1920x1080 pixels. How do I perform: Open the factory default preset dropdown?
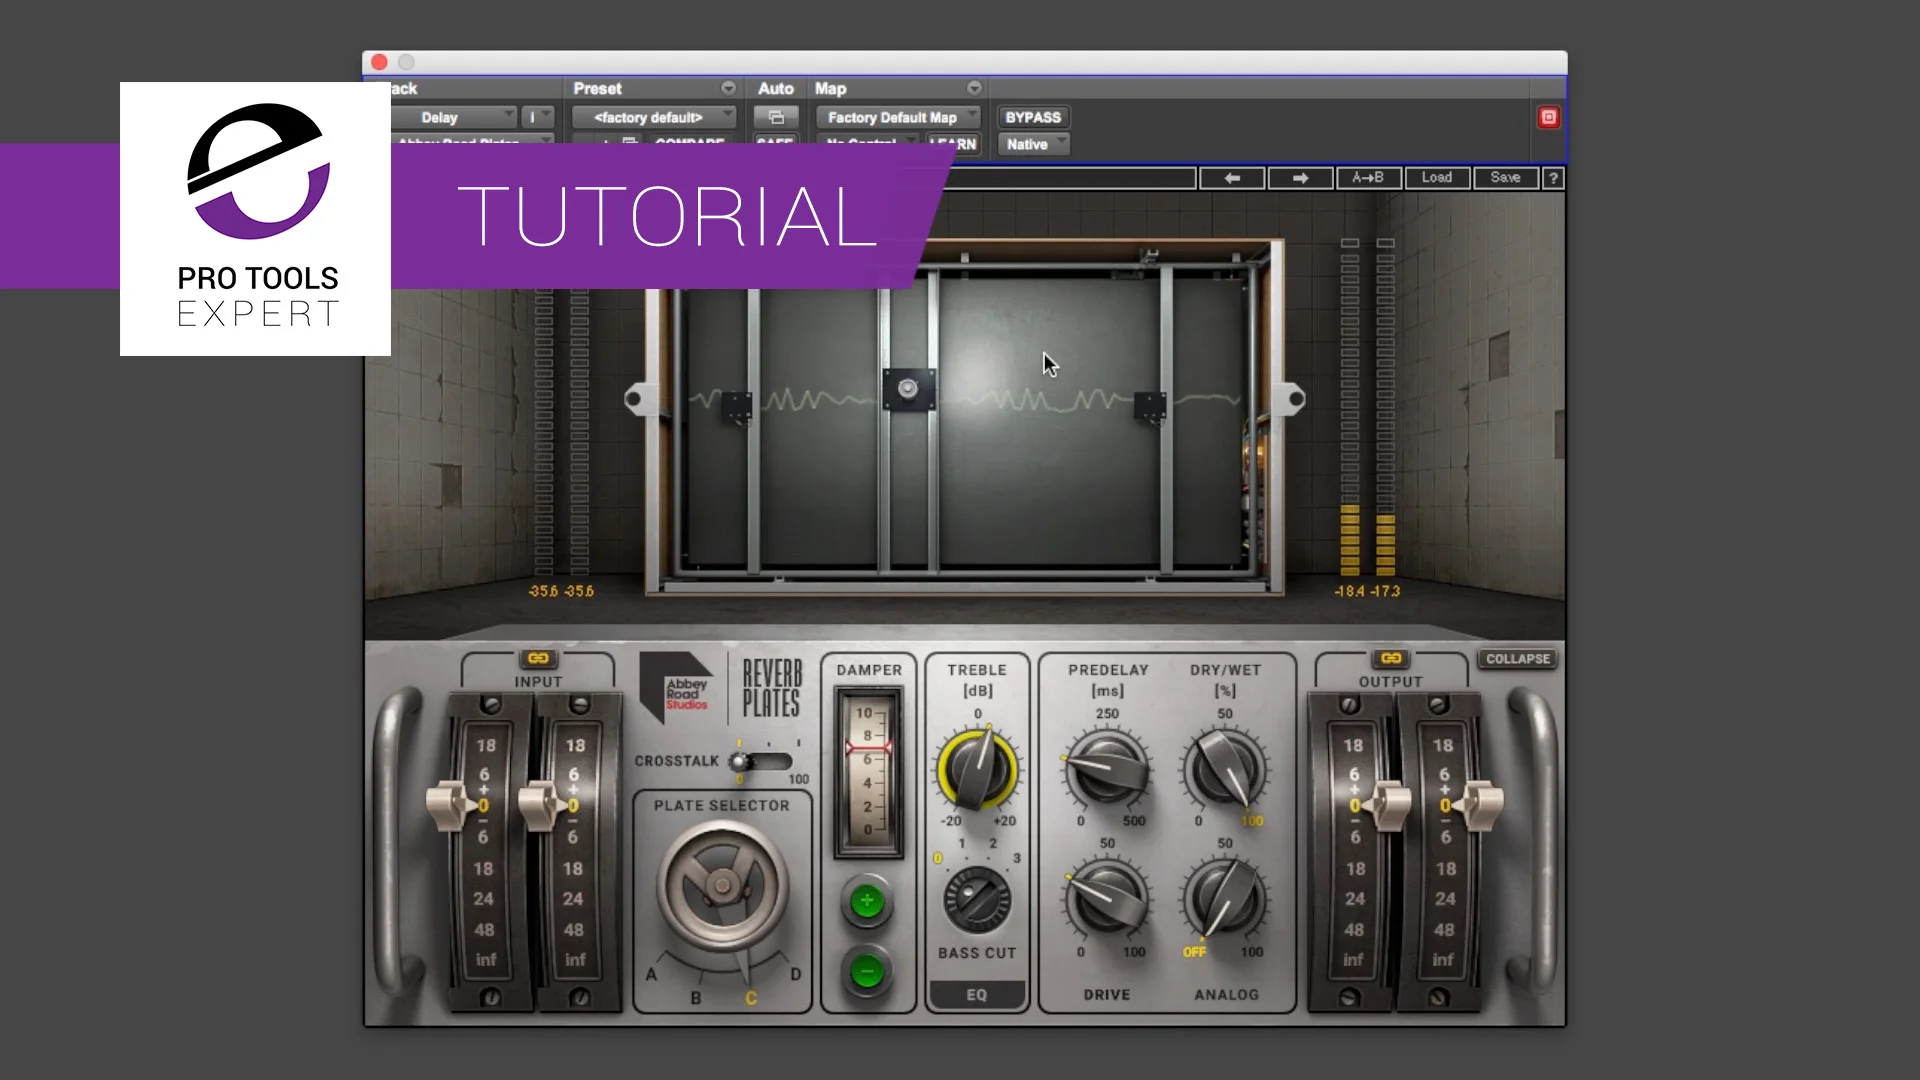pos(653,117)
